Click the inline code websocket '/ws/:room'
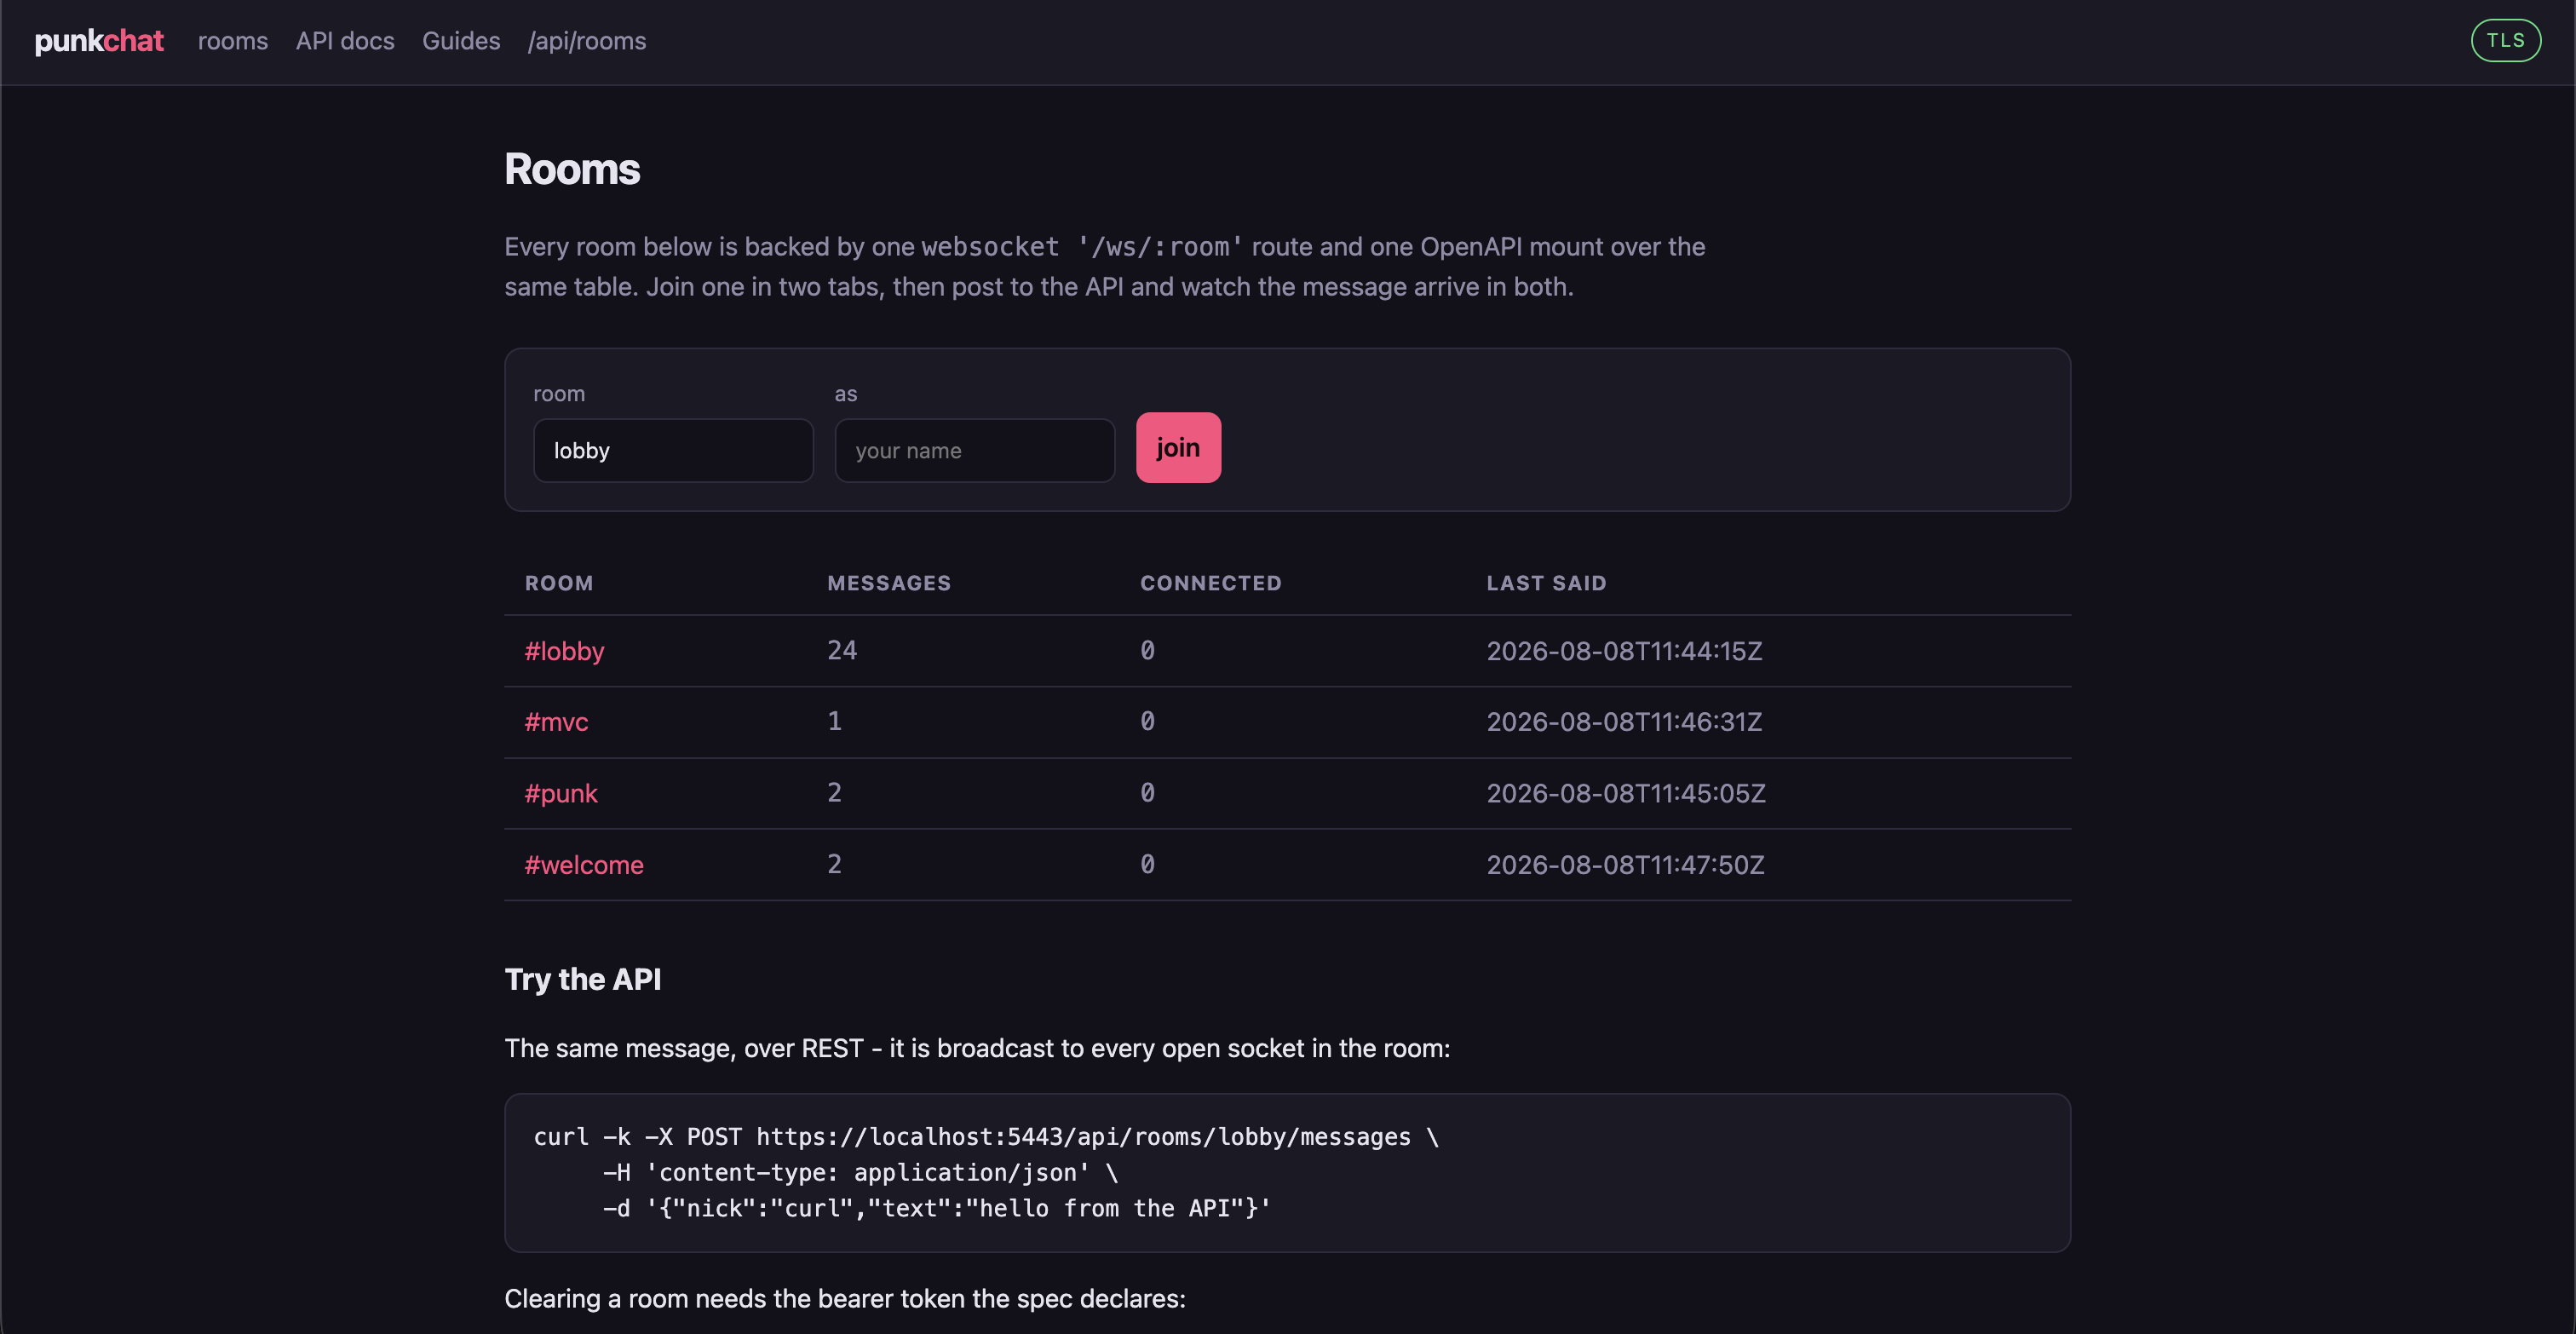Screen dimensions: 2576x1334 (x=1082, y=247)
